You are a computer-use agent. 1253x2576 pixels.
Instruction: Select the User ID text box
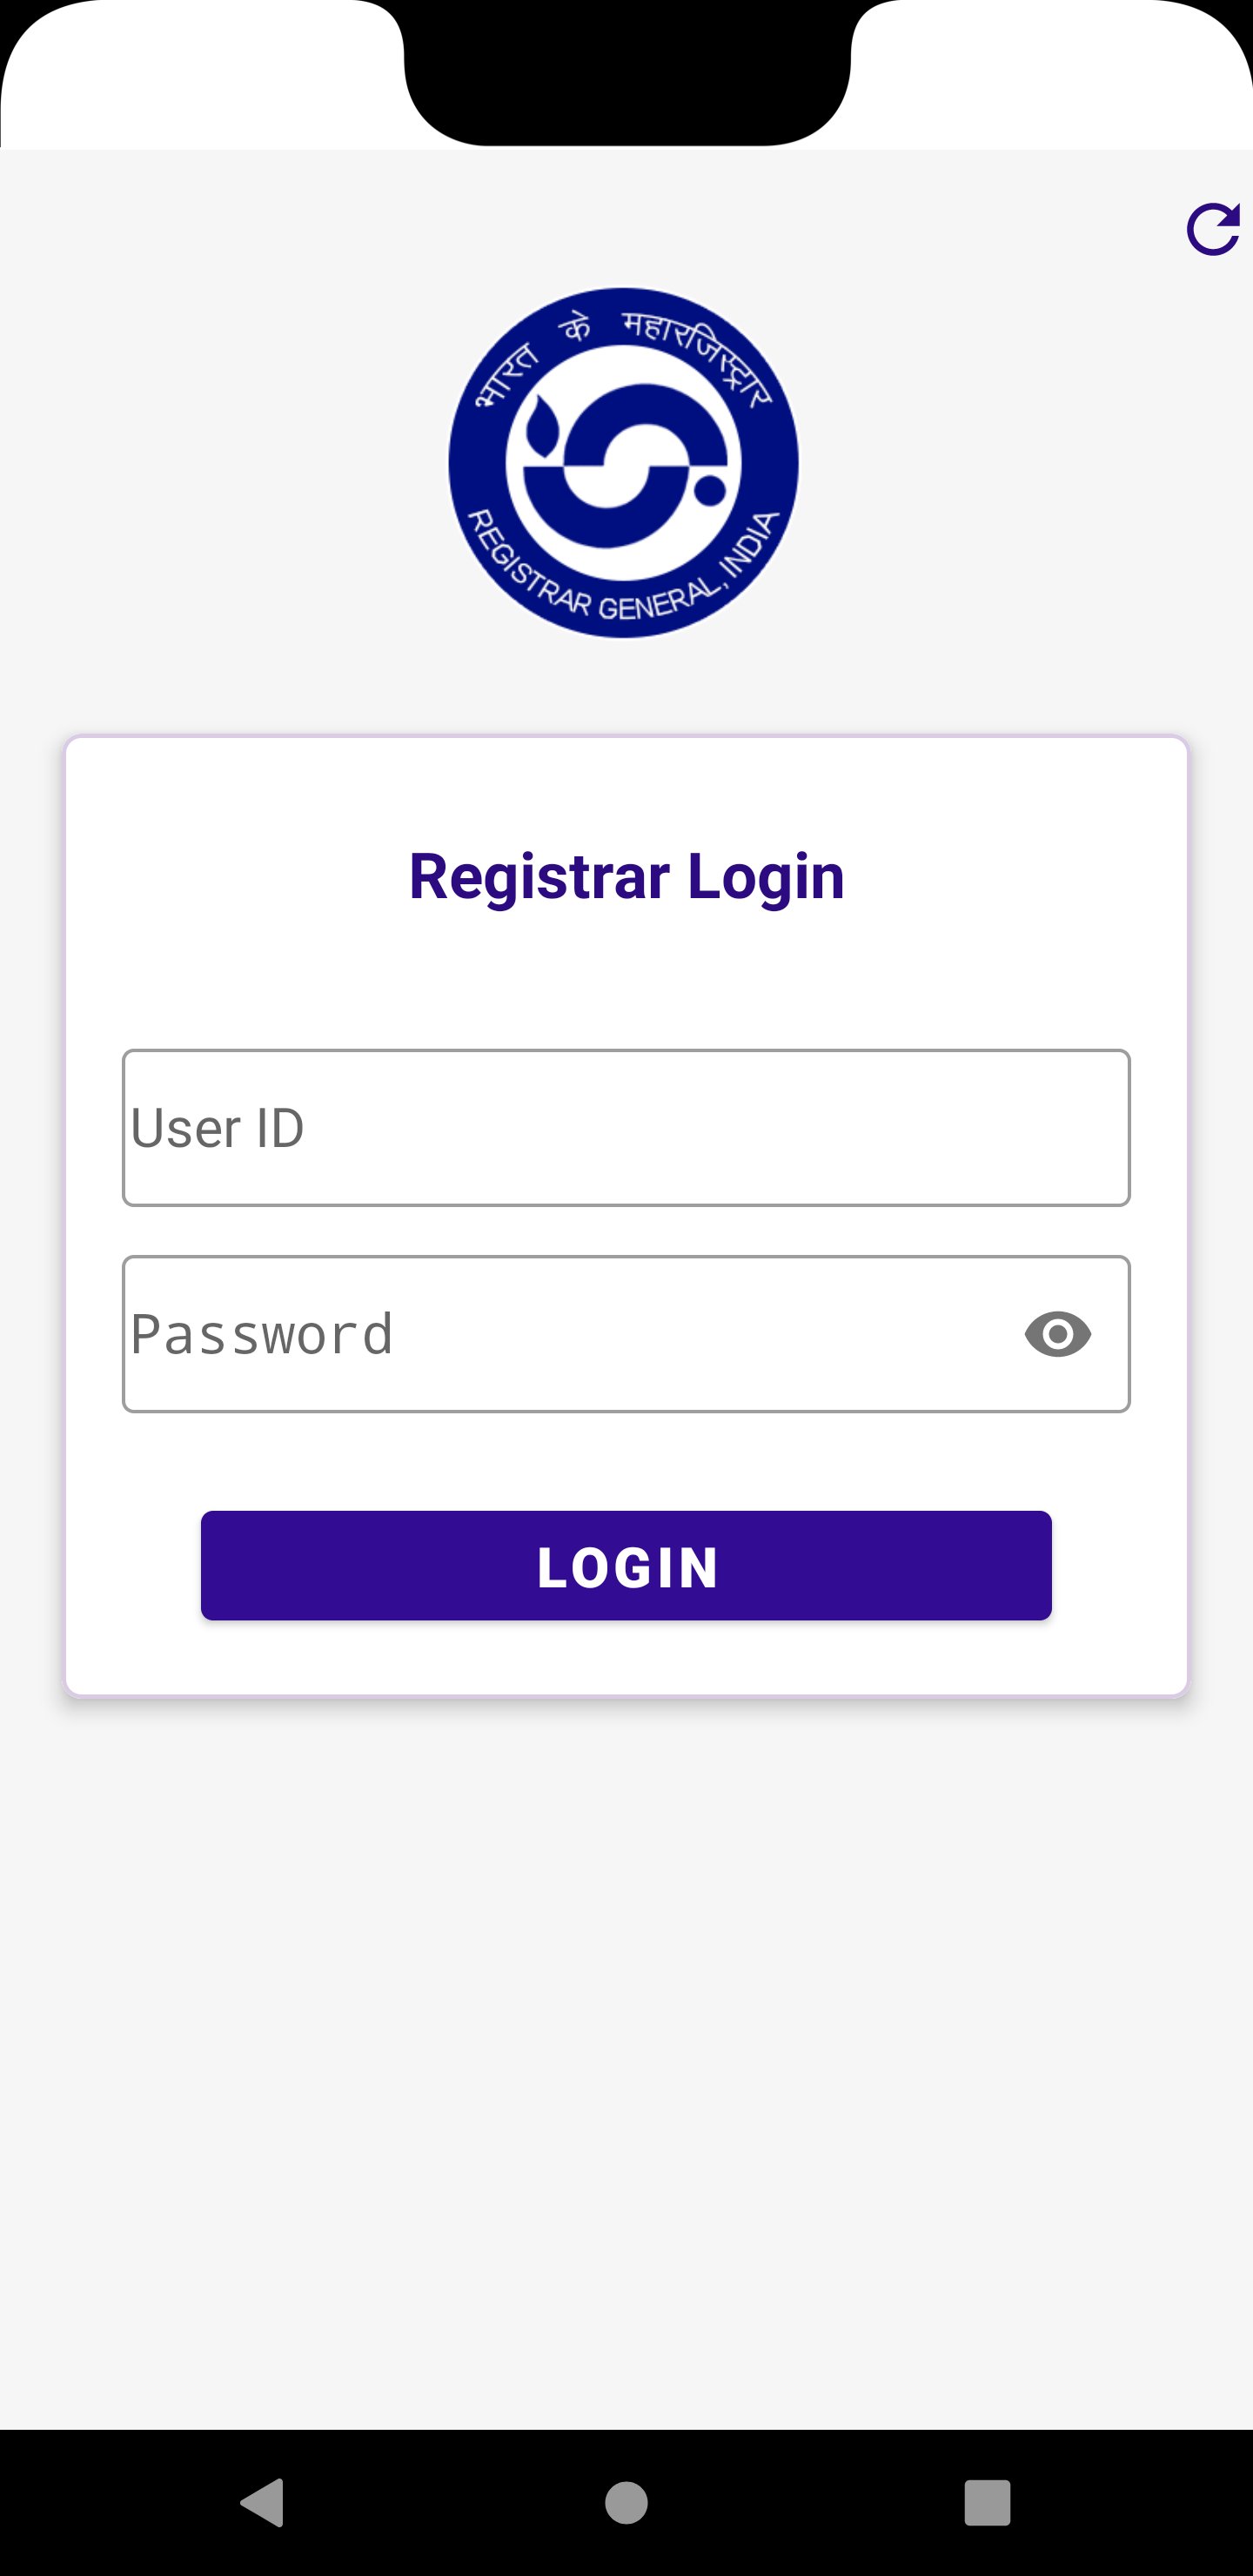coord(626,1128)
